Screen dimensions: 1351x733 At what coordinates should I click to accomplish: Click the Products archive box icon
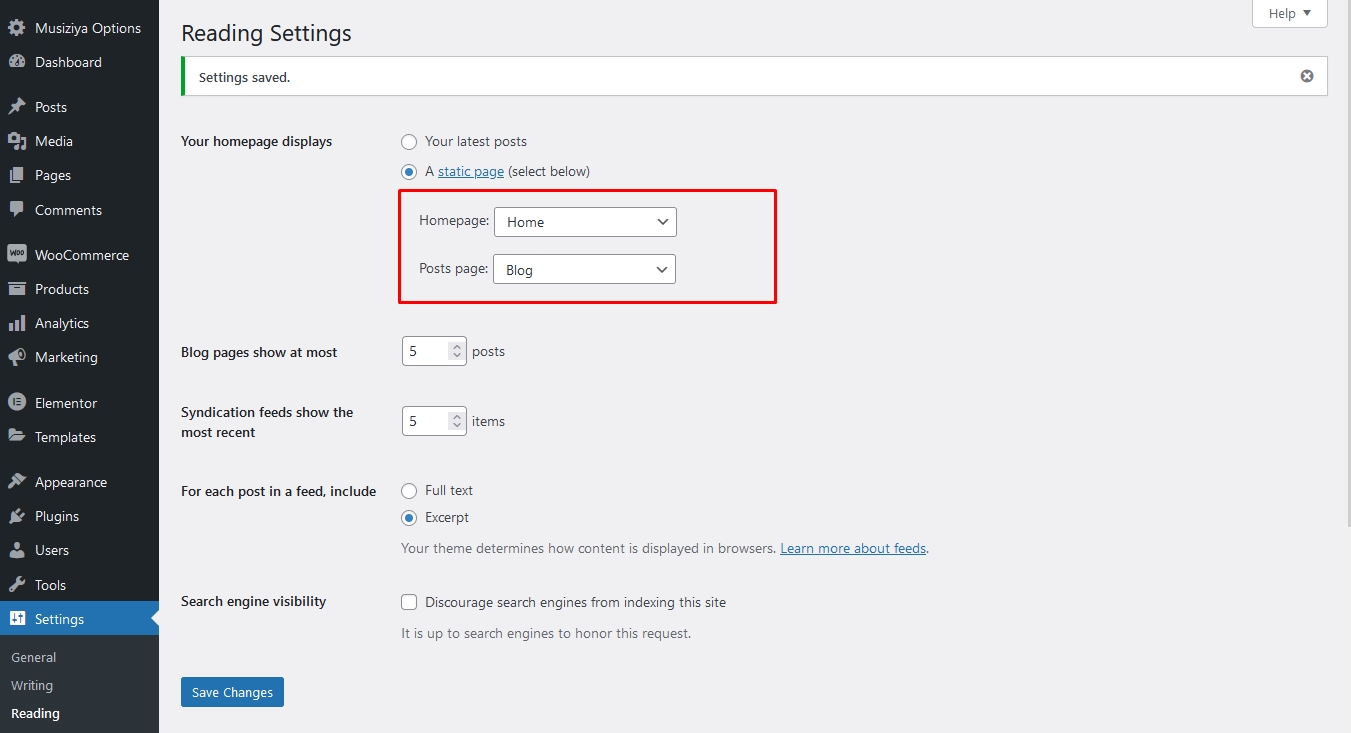pos(17,289)
